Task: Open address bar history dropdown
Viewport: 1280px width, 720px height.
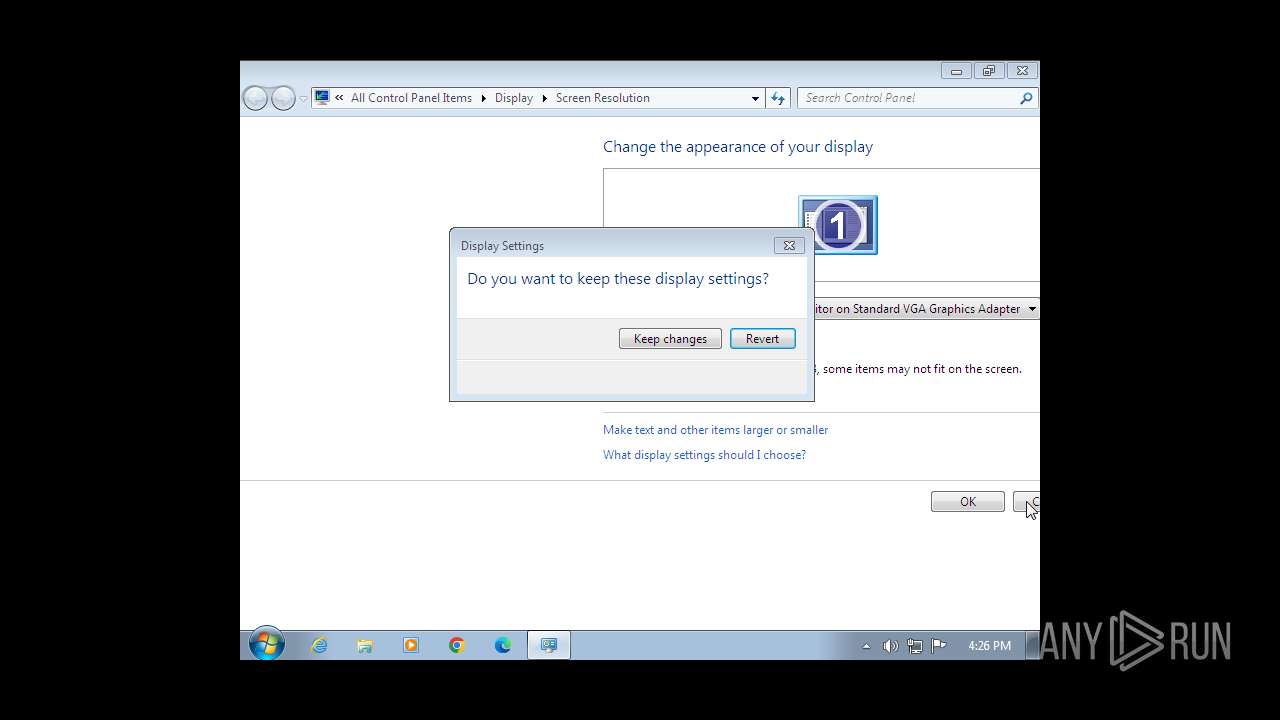Action: pos(755,98)
